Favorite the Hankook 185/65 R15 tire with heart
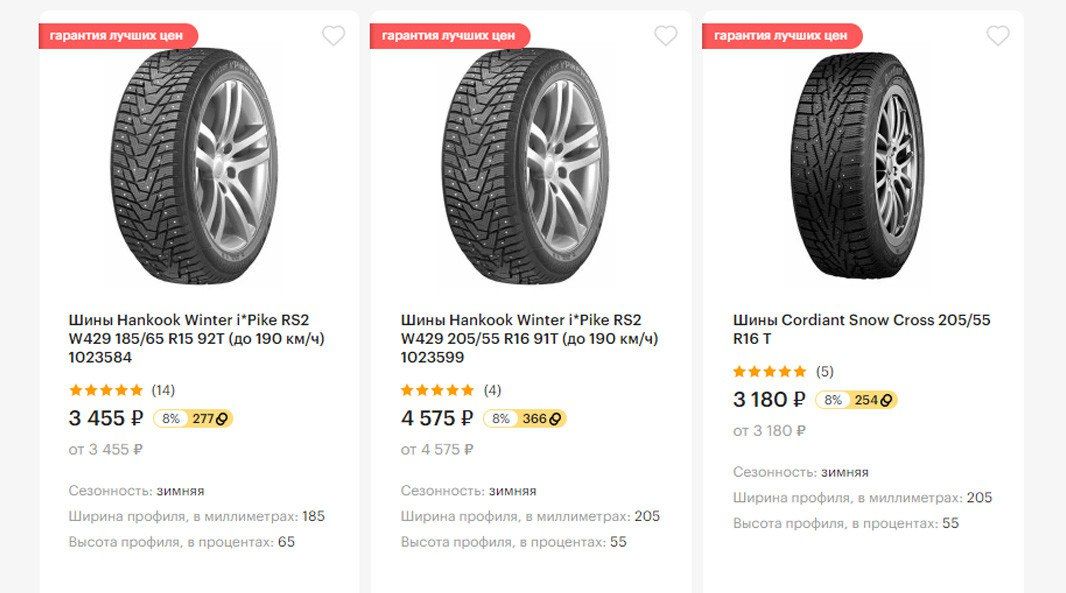This screenshot has width=1066, height=593. click(x=333, y=36)
